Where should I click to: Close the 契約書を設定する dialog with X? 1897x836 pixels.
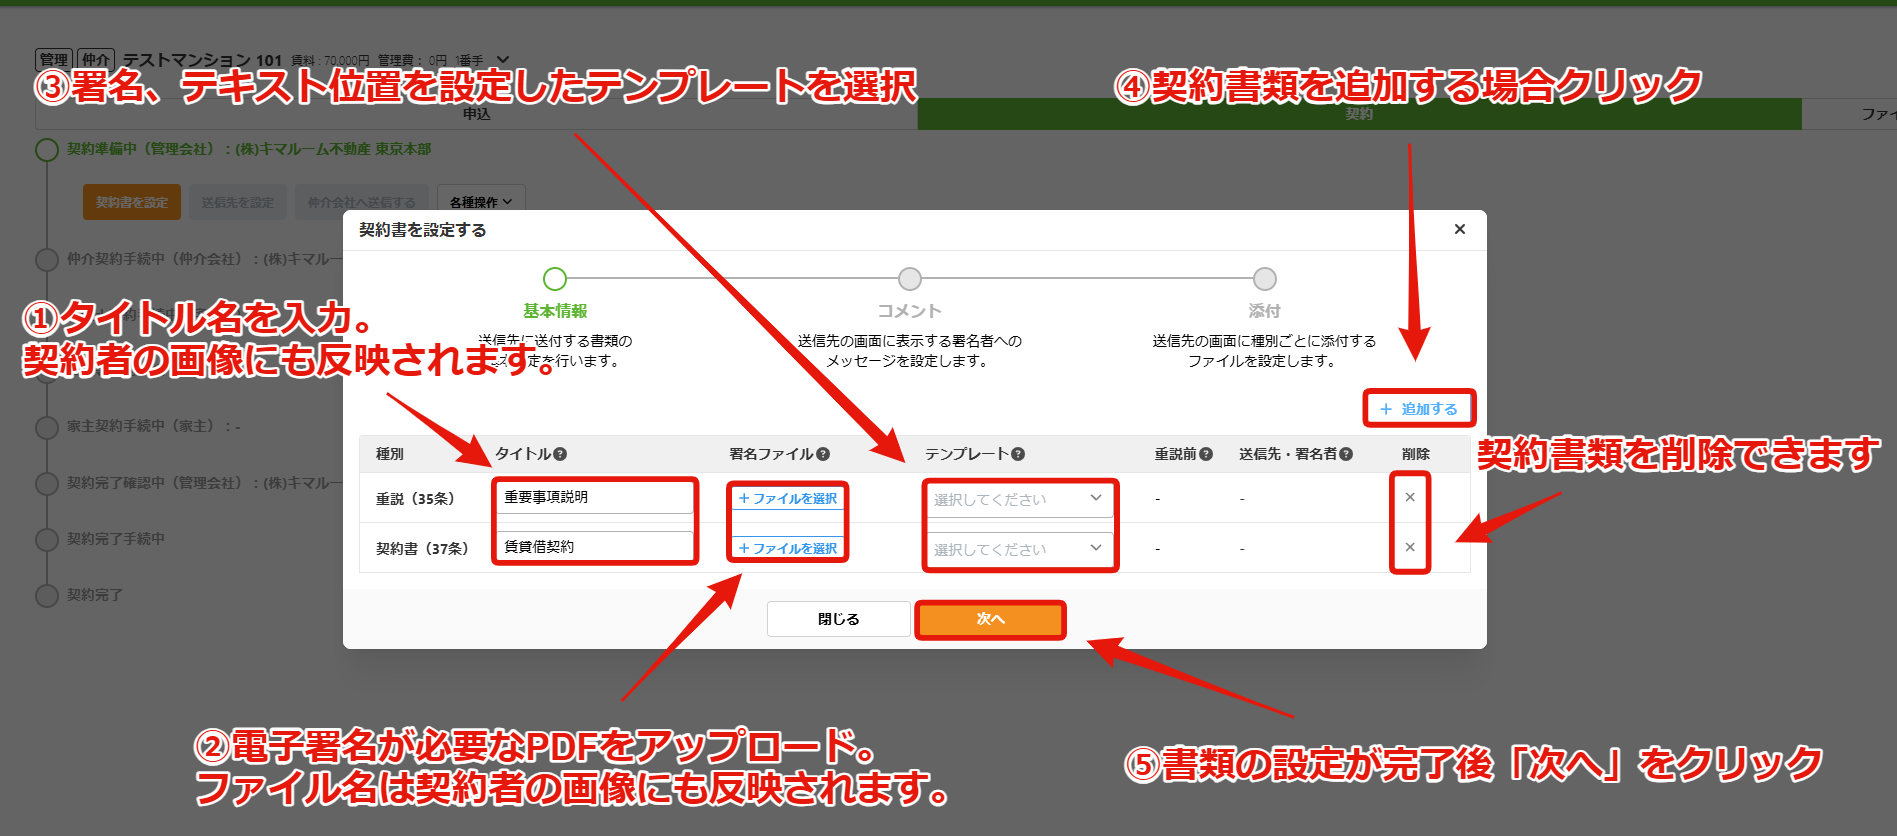pyautogui.click(x=1460, y=229)
